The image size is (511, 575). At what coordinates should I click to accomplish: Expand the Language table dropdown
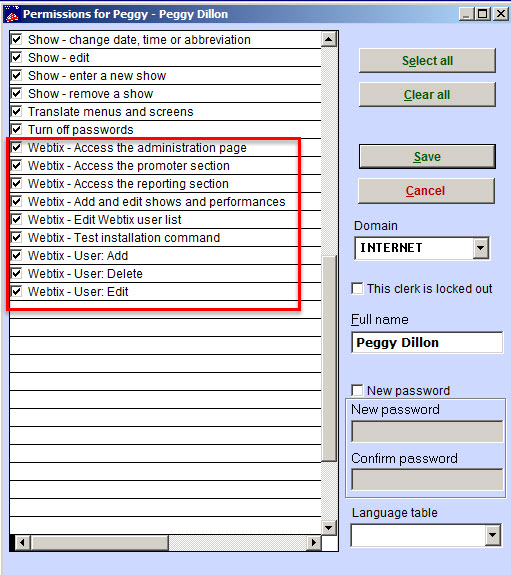tap(492, 535)
